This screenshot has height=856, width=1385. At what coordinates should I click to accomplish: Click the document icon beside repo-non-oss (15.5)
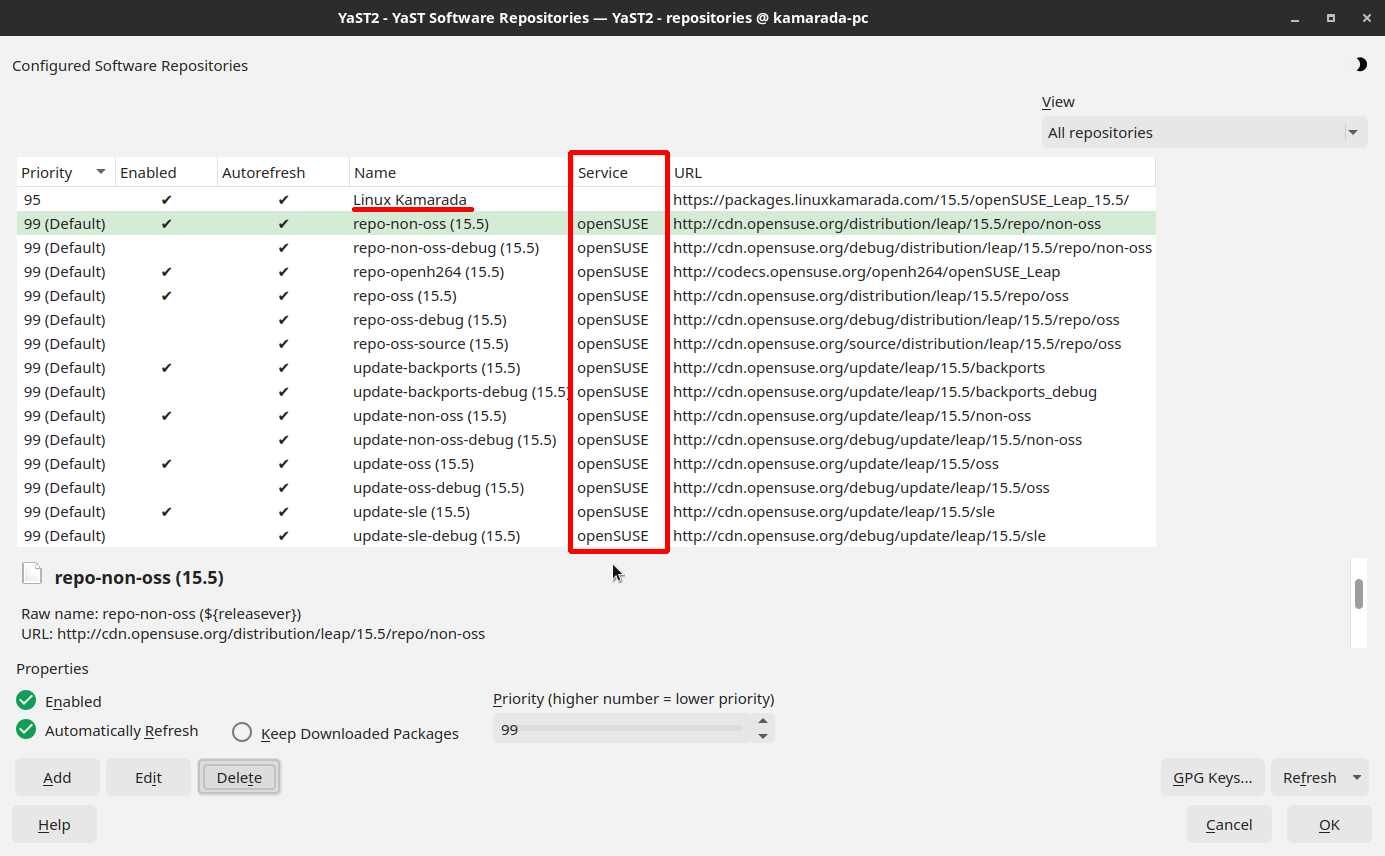(x=33, y=574)
